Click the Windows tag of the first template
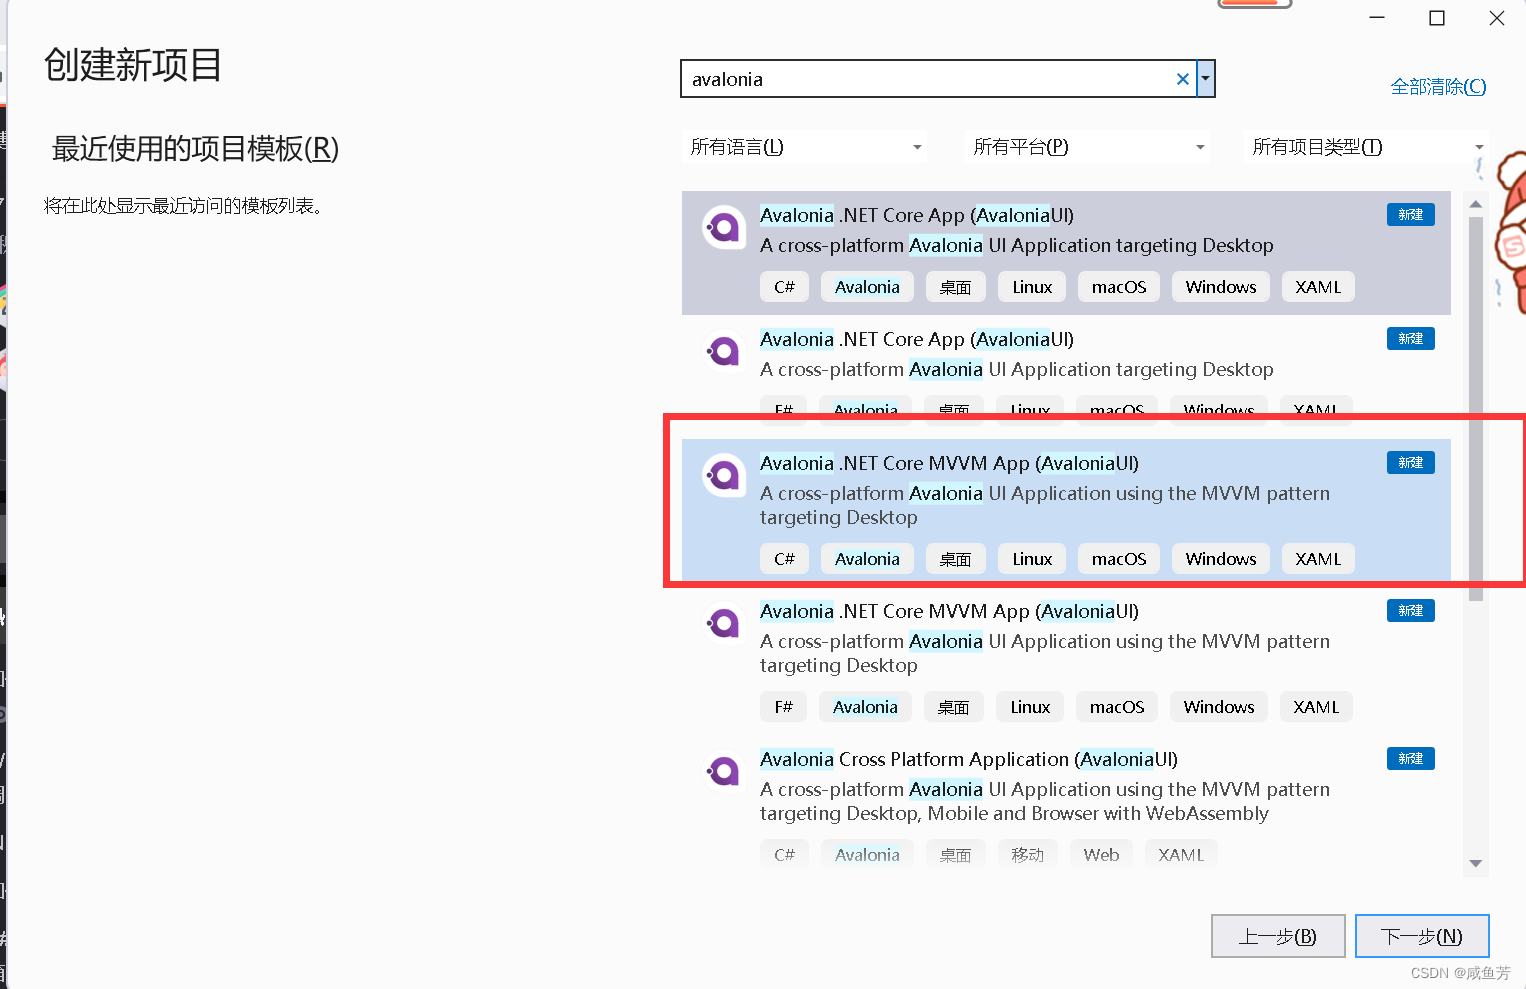Viewport: 1526px width, 989px height. (1221, 287)
